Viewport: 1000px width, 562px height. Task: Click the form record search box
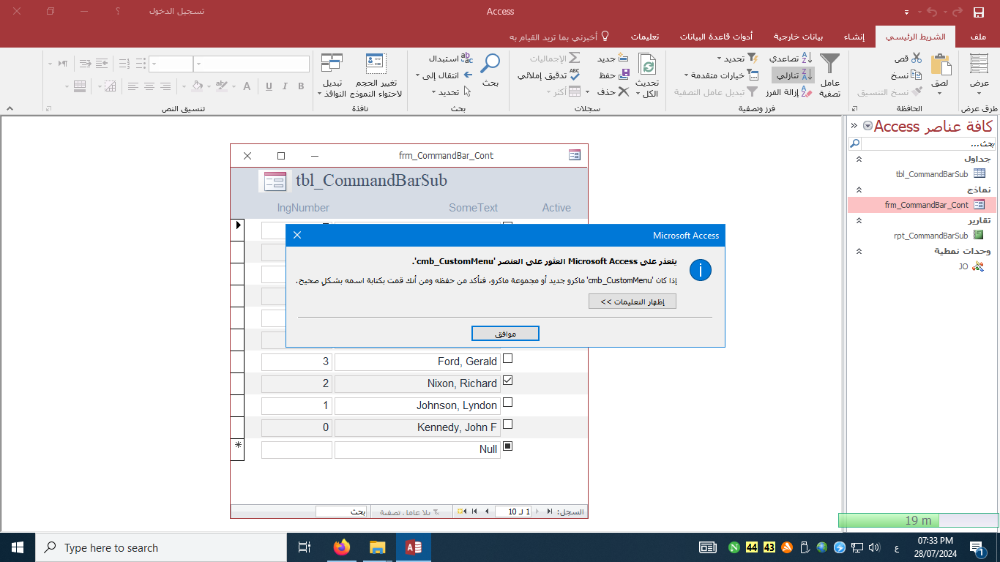[341, 512]
